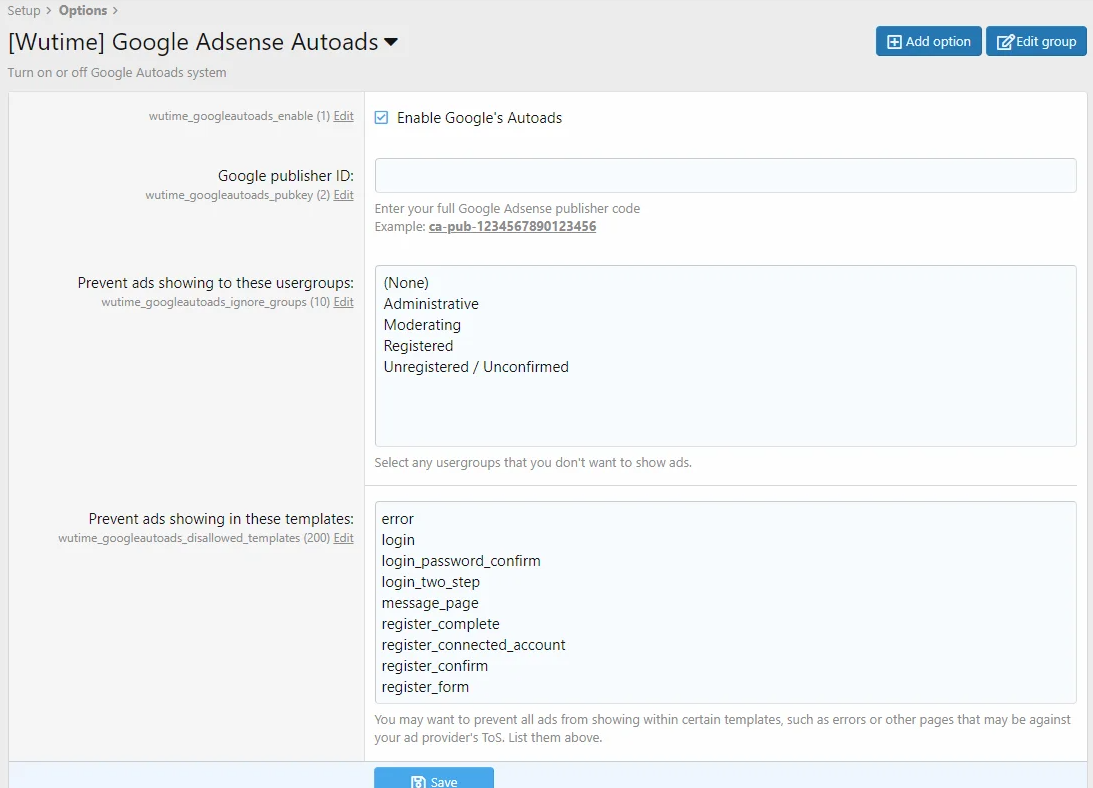
Task: Click the register_confirm template line
Action: pos(434,665)
